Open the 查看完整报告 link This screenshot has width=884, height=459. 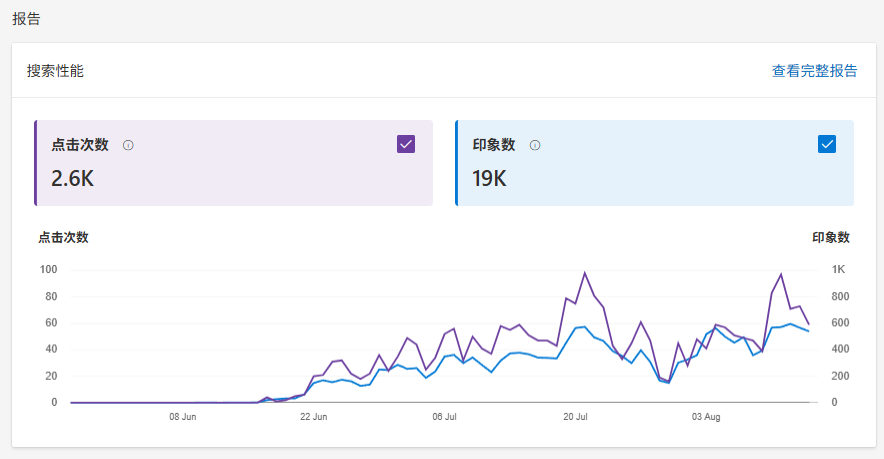click(814, 71)
